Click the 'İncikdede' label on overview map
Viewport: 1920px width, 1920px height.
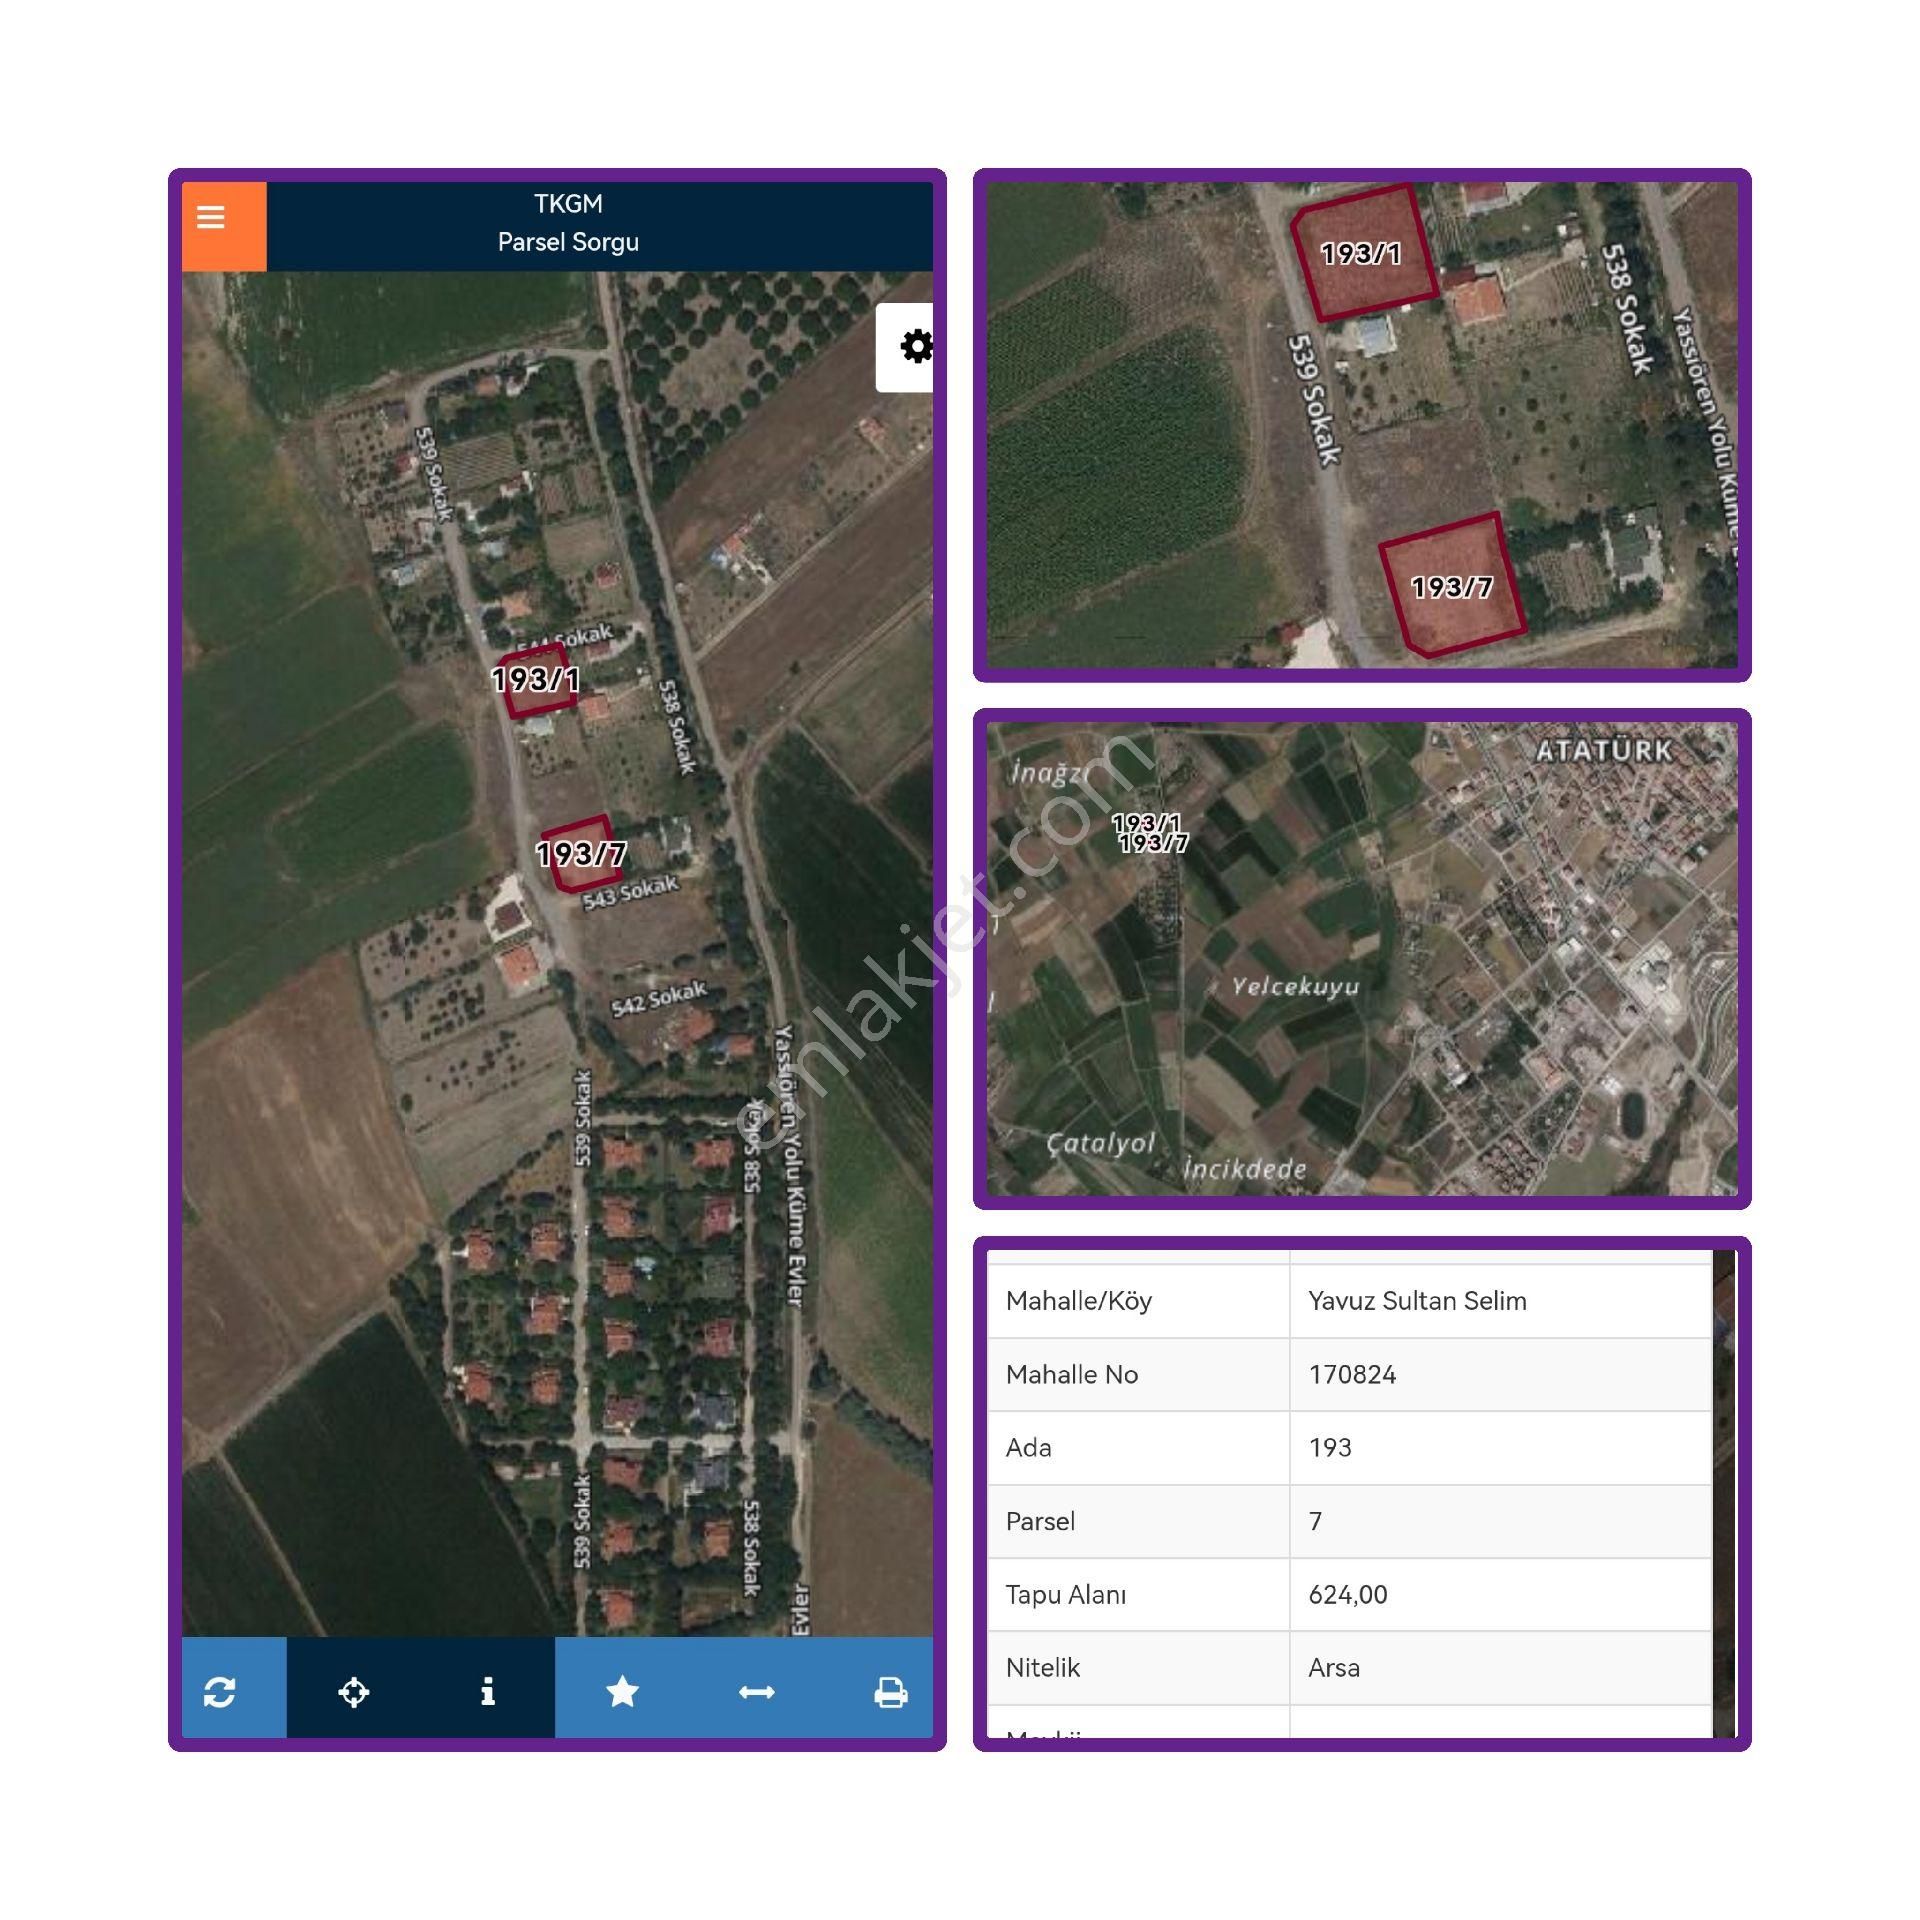(1244, 1169)
